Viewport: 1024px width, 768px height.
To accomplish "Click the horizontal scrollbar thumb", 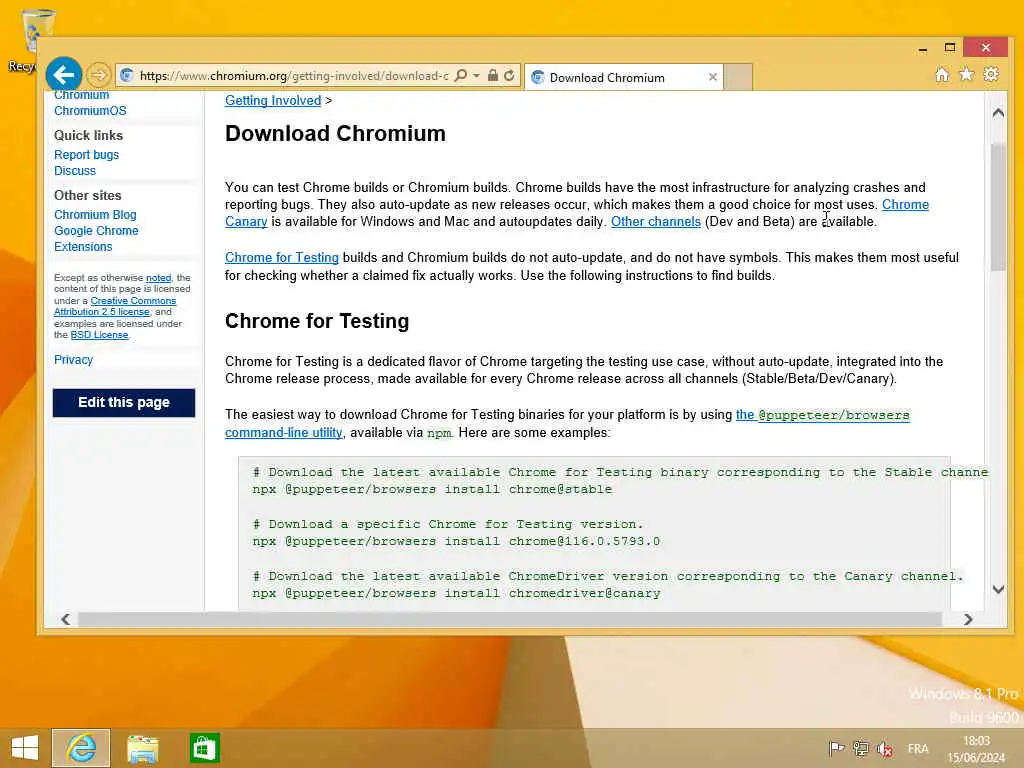I will (509, 619).
